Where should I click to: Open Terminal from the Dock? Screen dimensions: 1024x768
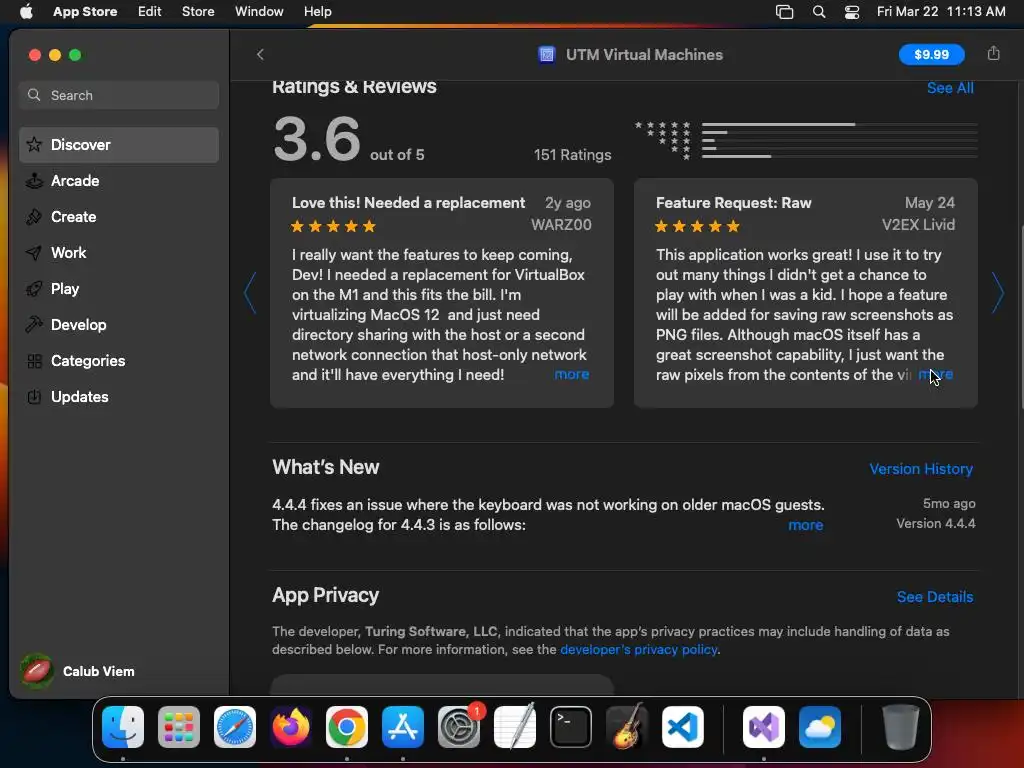571,727
